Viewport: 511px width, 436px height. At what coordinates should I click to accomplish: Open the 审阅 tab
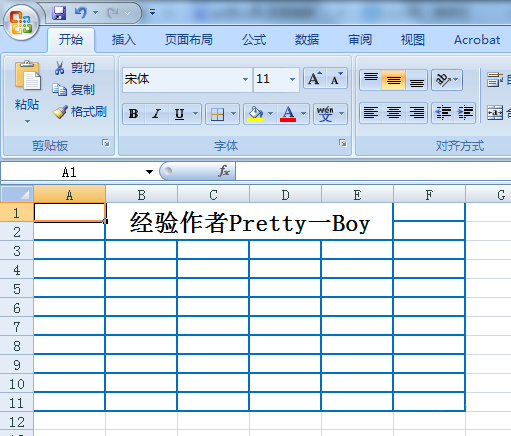(360, 40)
